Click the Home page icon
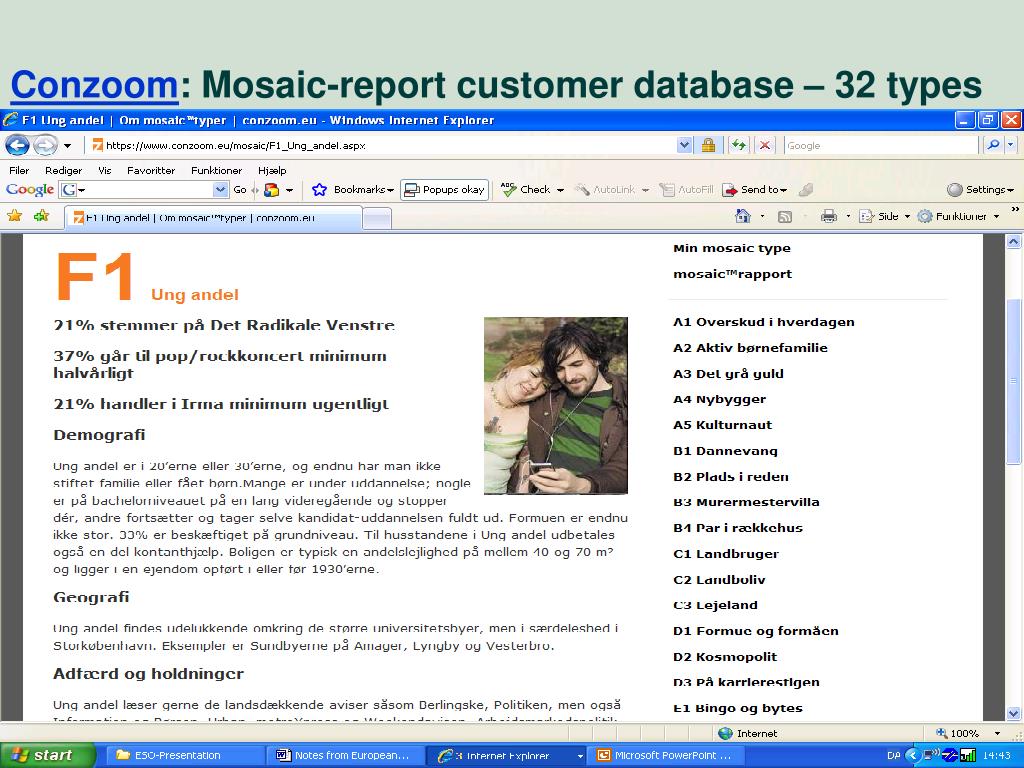 [743, 216]
